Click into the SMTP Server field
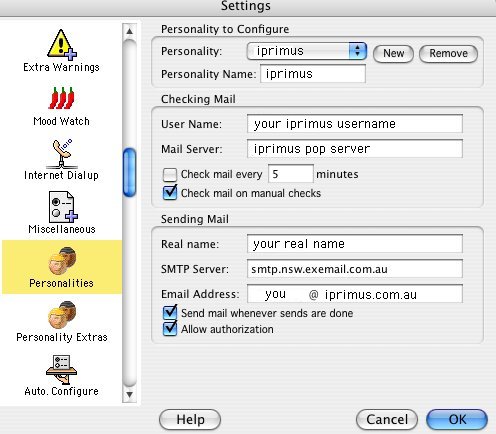The height and width of the screenshot is (434, 496). pos(355,269)
